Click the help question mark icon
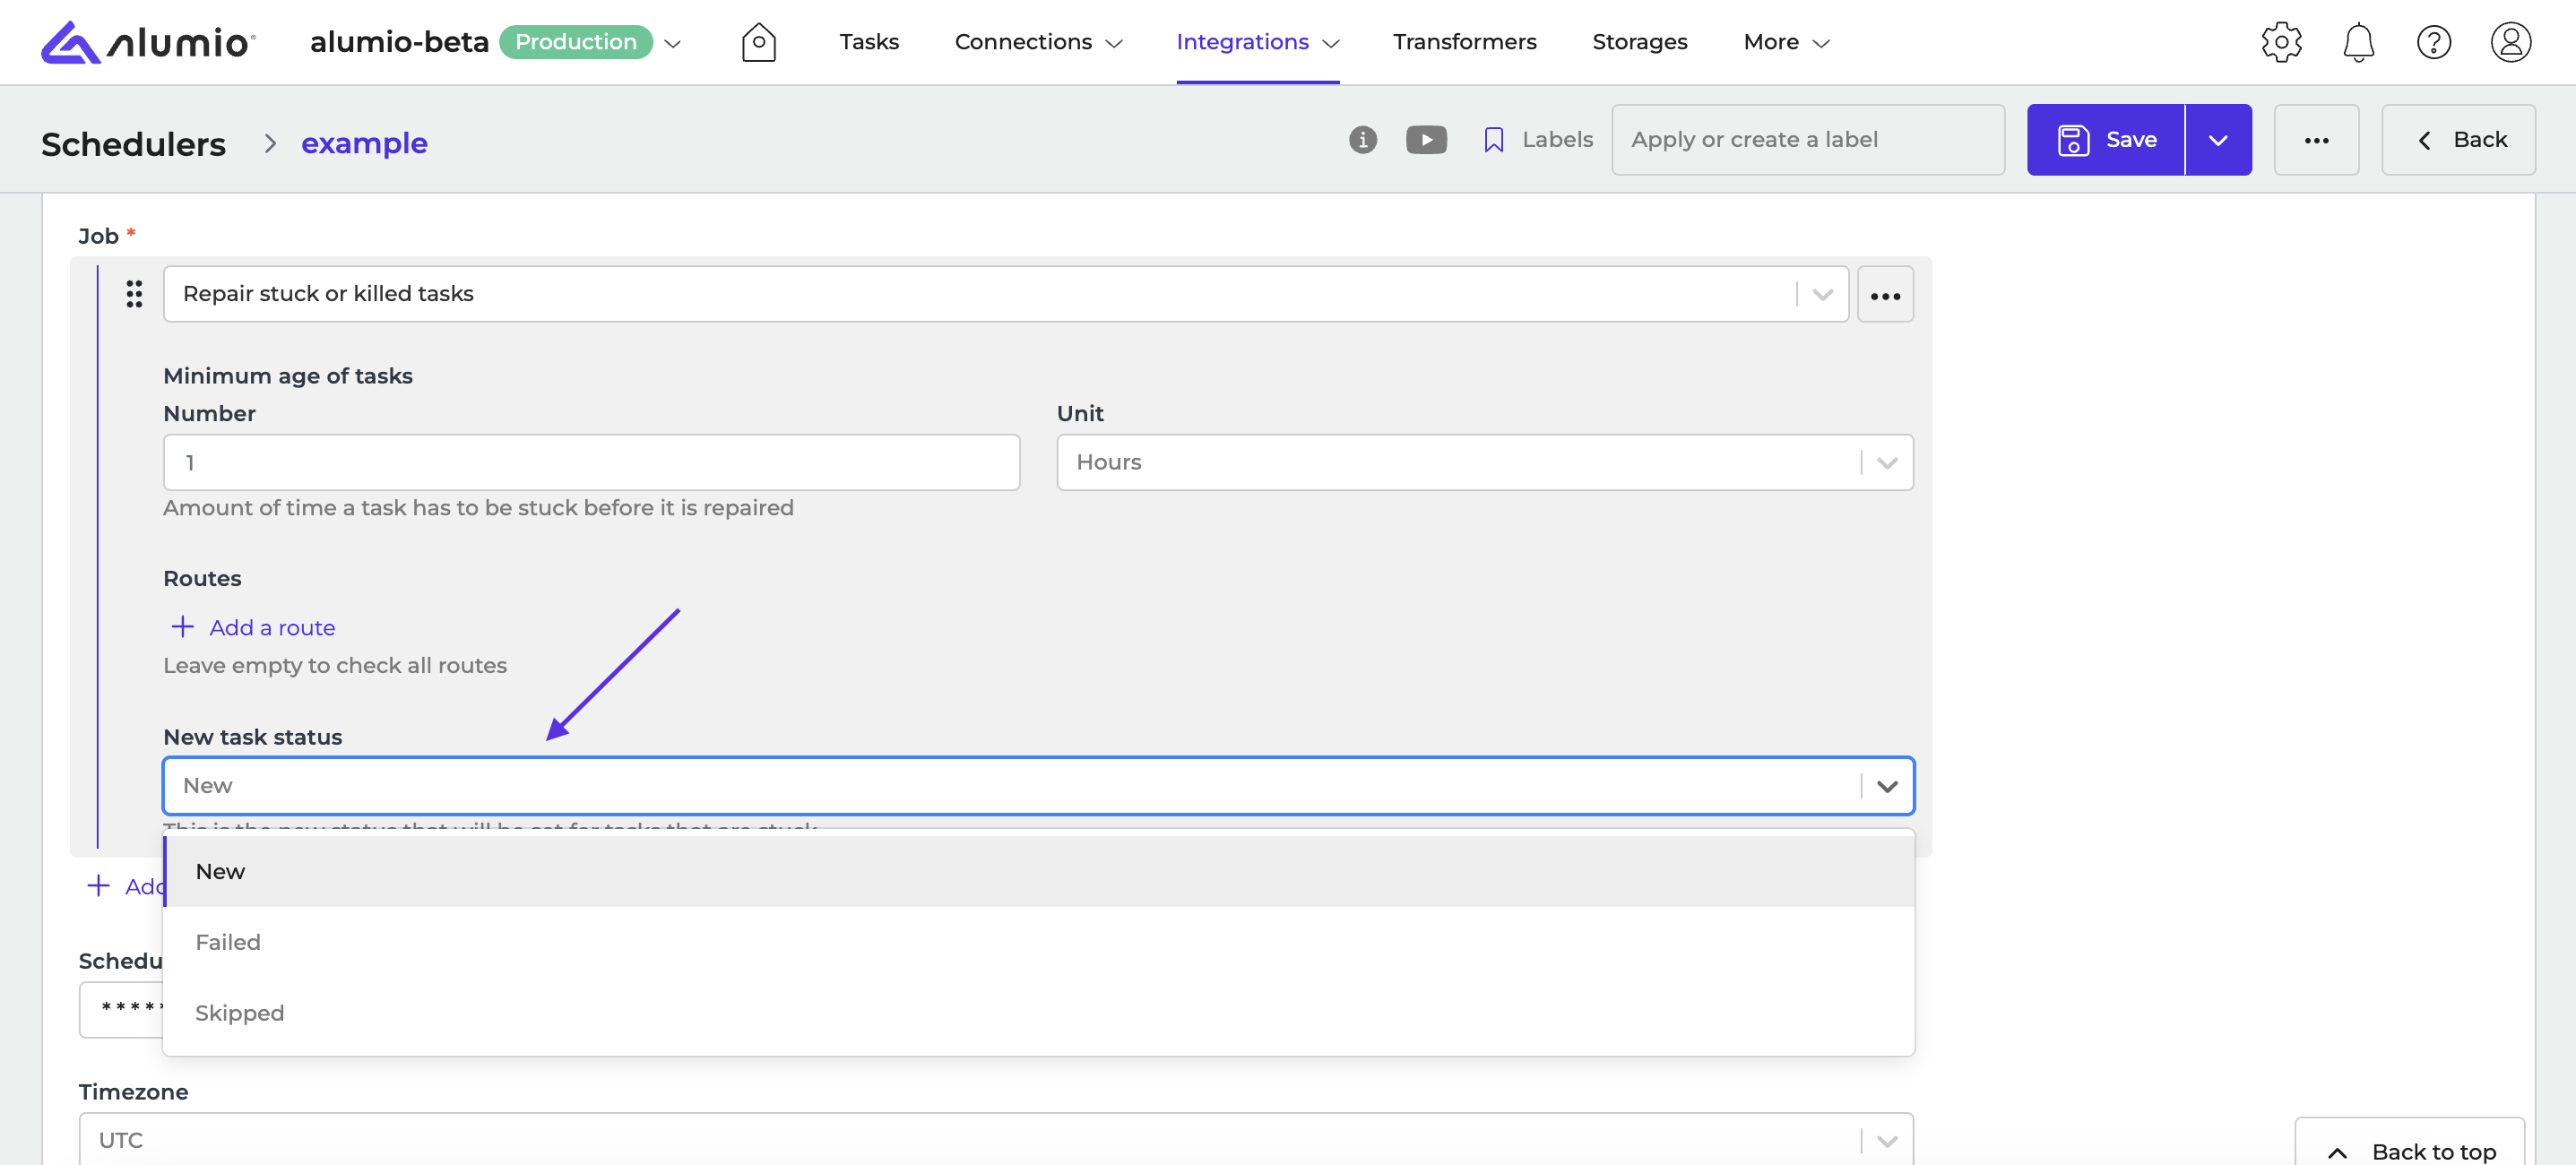The width and height of the screenshot is (2576, 1165). point(2433,42)
